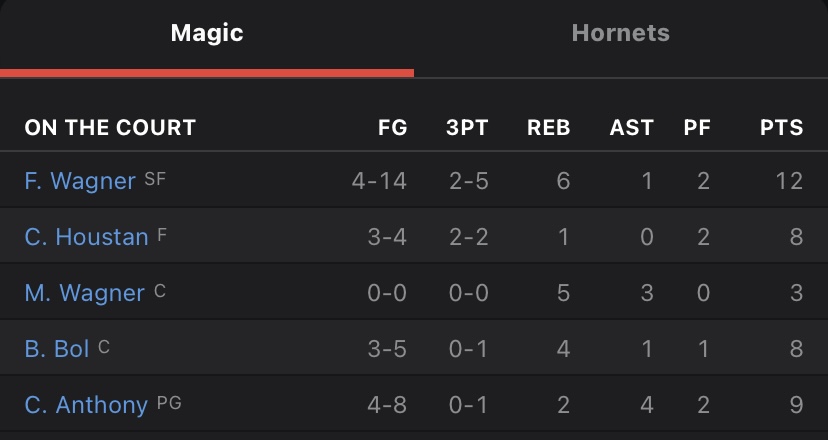Click the AST column header
This screenshot has width=828, height=440.
click(x=631, y=128)
